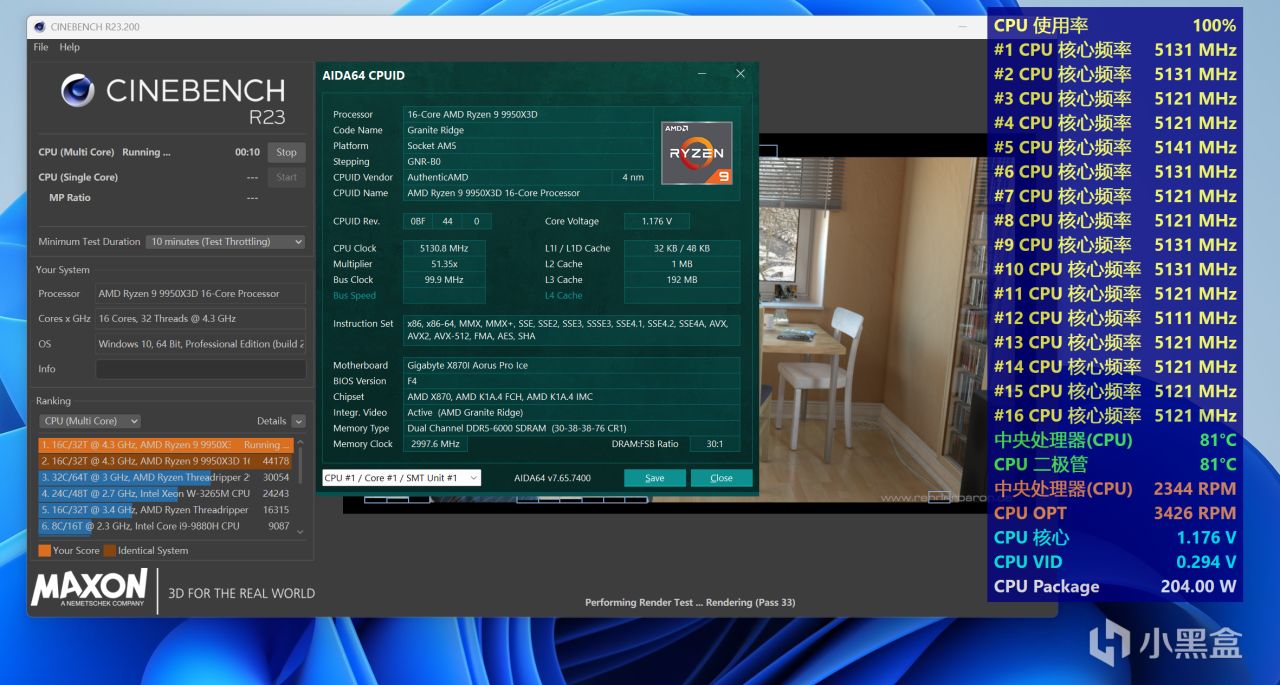
Task: Open the Help menu in Cinebench
Action: pyautogui.click(x=69, y=47)
